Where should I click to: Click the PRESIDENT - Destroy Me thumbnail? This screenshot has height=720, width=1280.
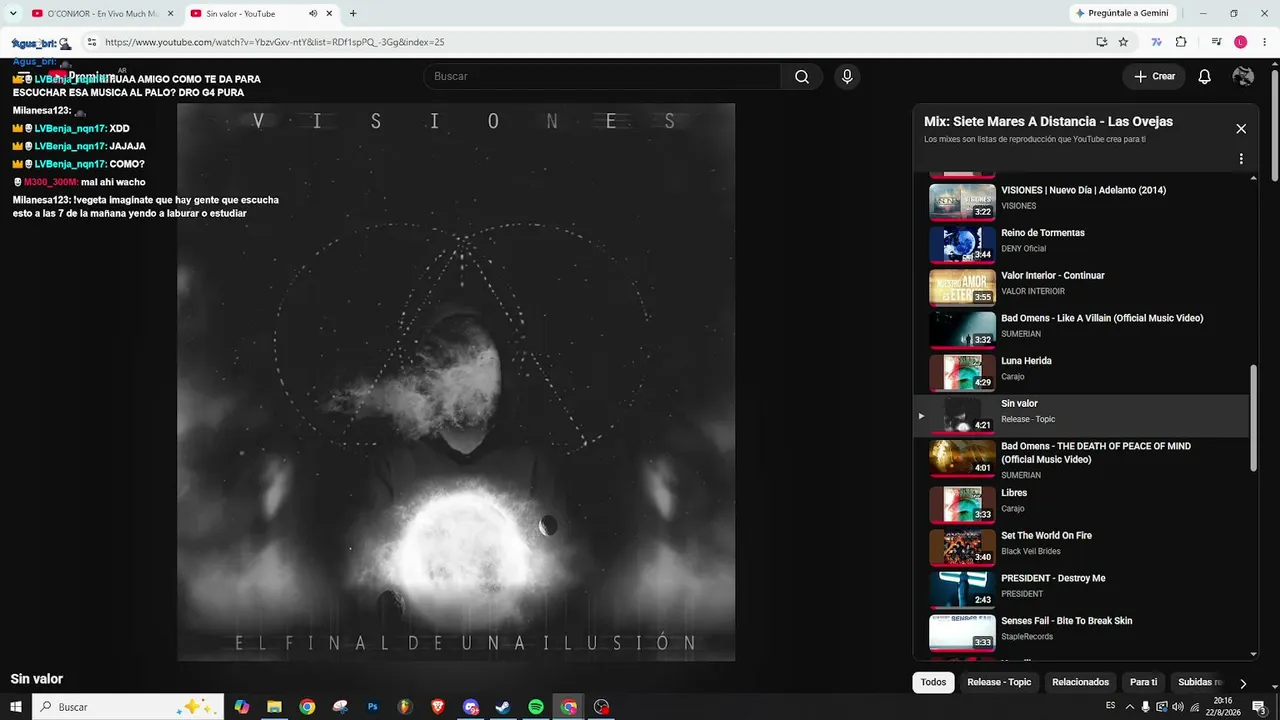tap(962, 590)
